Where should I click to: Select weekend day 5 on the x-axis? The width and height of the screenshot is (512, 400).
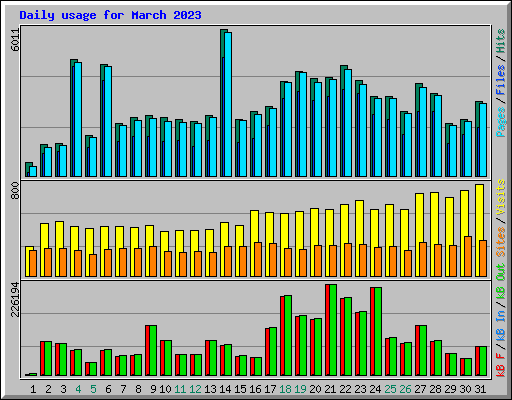coord(93,389)
